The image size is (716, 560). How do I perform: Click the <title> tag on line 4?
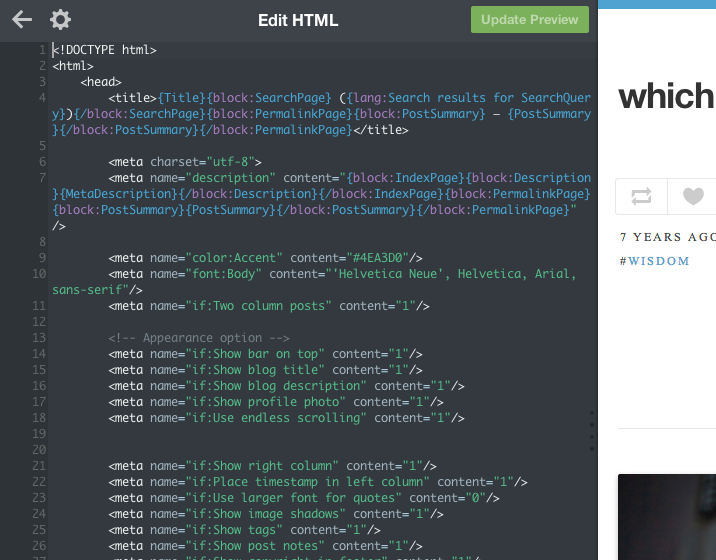click(x=133, y=98)
